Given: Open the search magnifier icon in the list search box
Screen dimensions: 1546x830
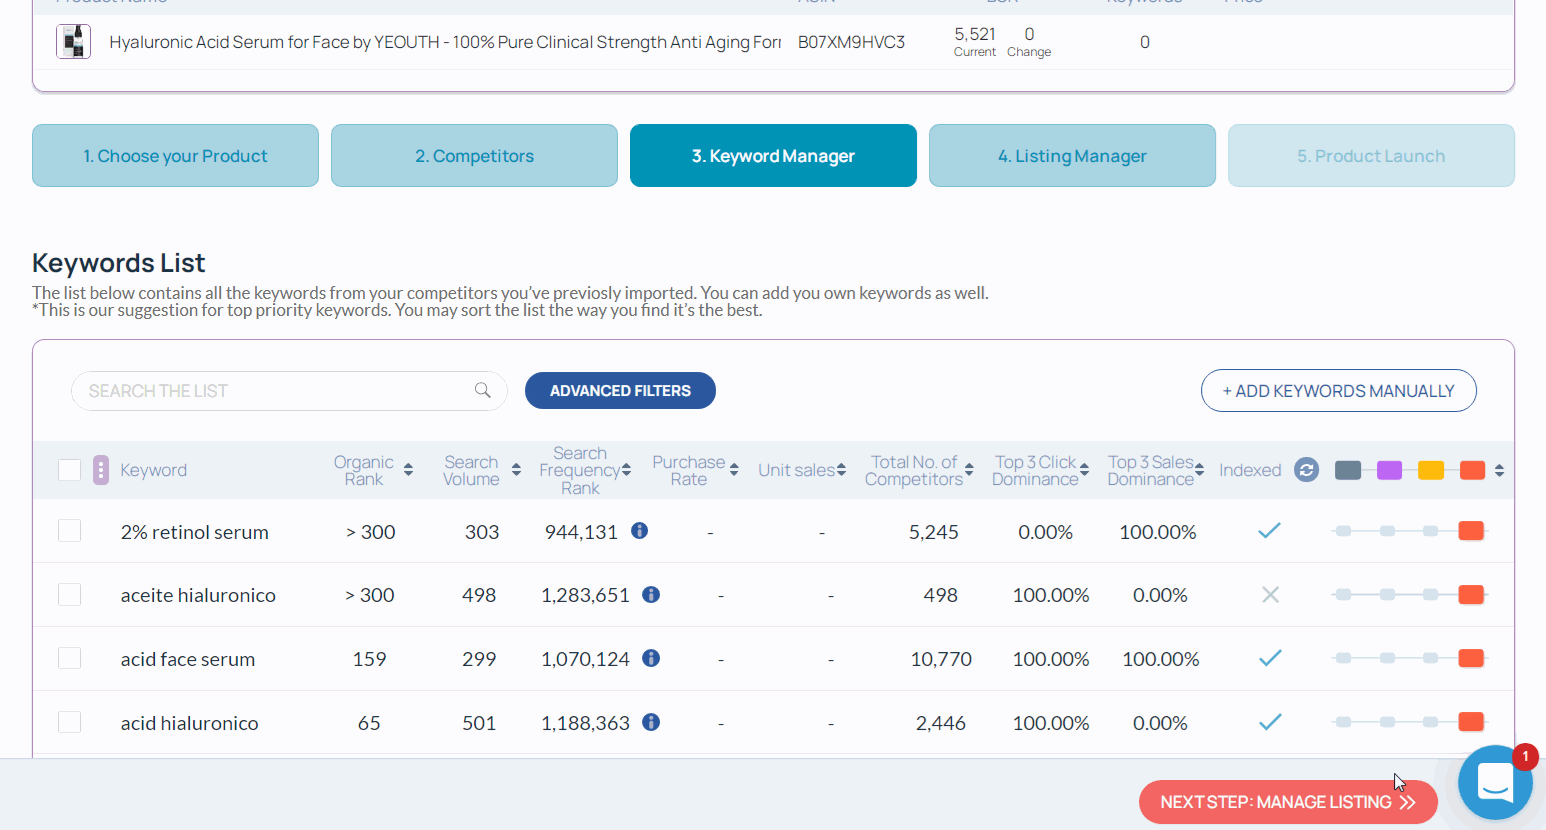Looking at the screenshot, I should tap(483, 390).
